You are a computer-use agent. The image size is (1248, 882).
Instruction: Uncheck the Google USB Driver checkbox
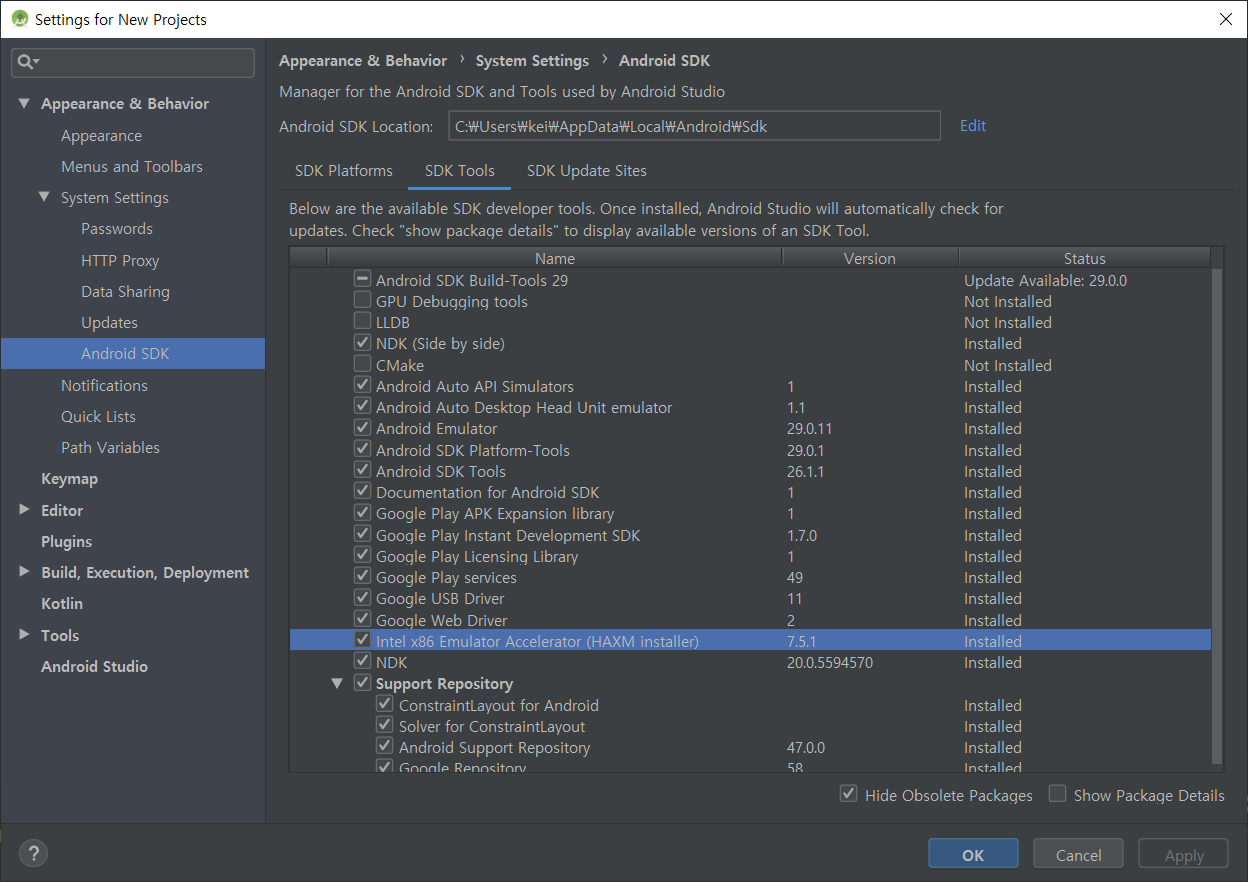[x=363, y=598]
